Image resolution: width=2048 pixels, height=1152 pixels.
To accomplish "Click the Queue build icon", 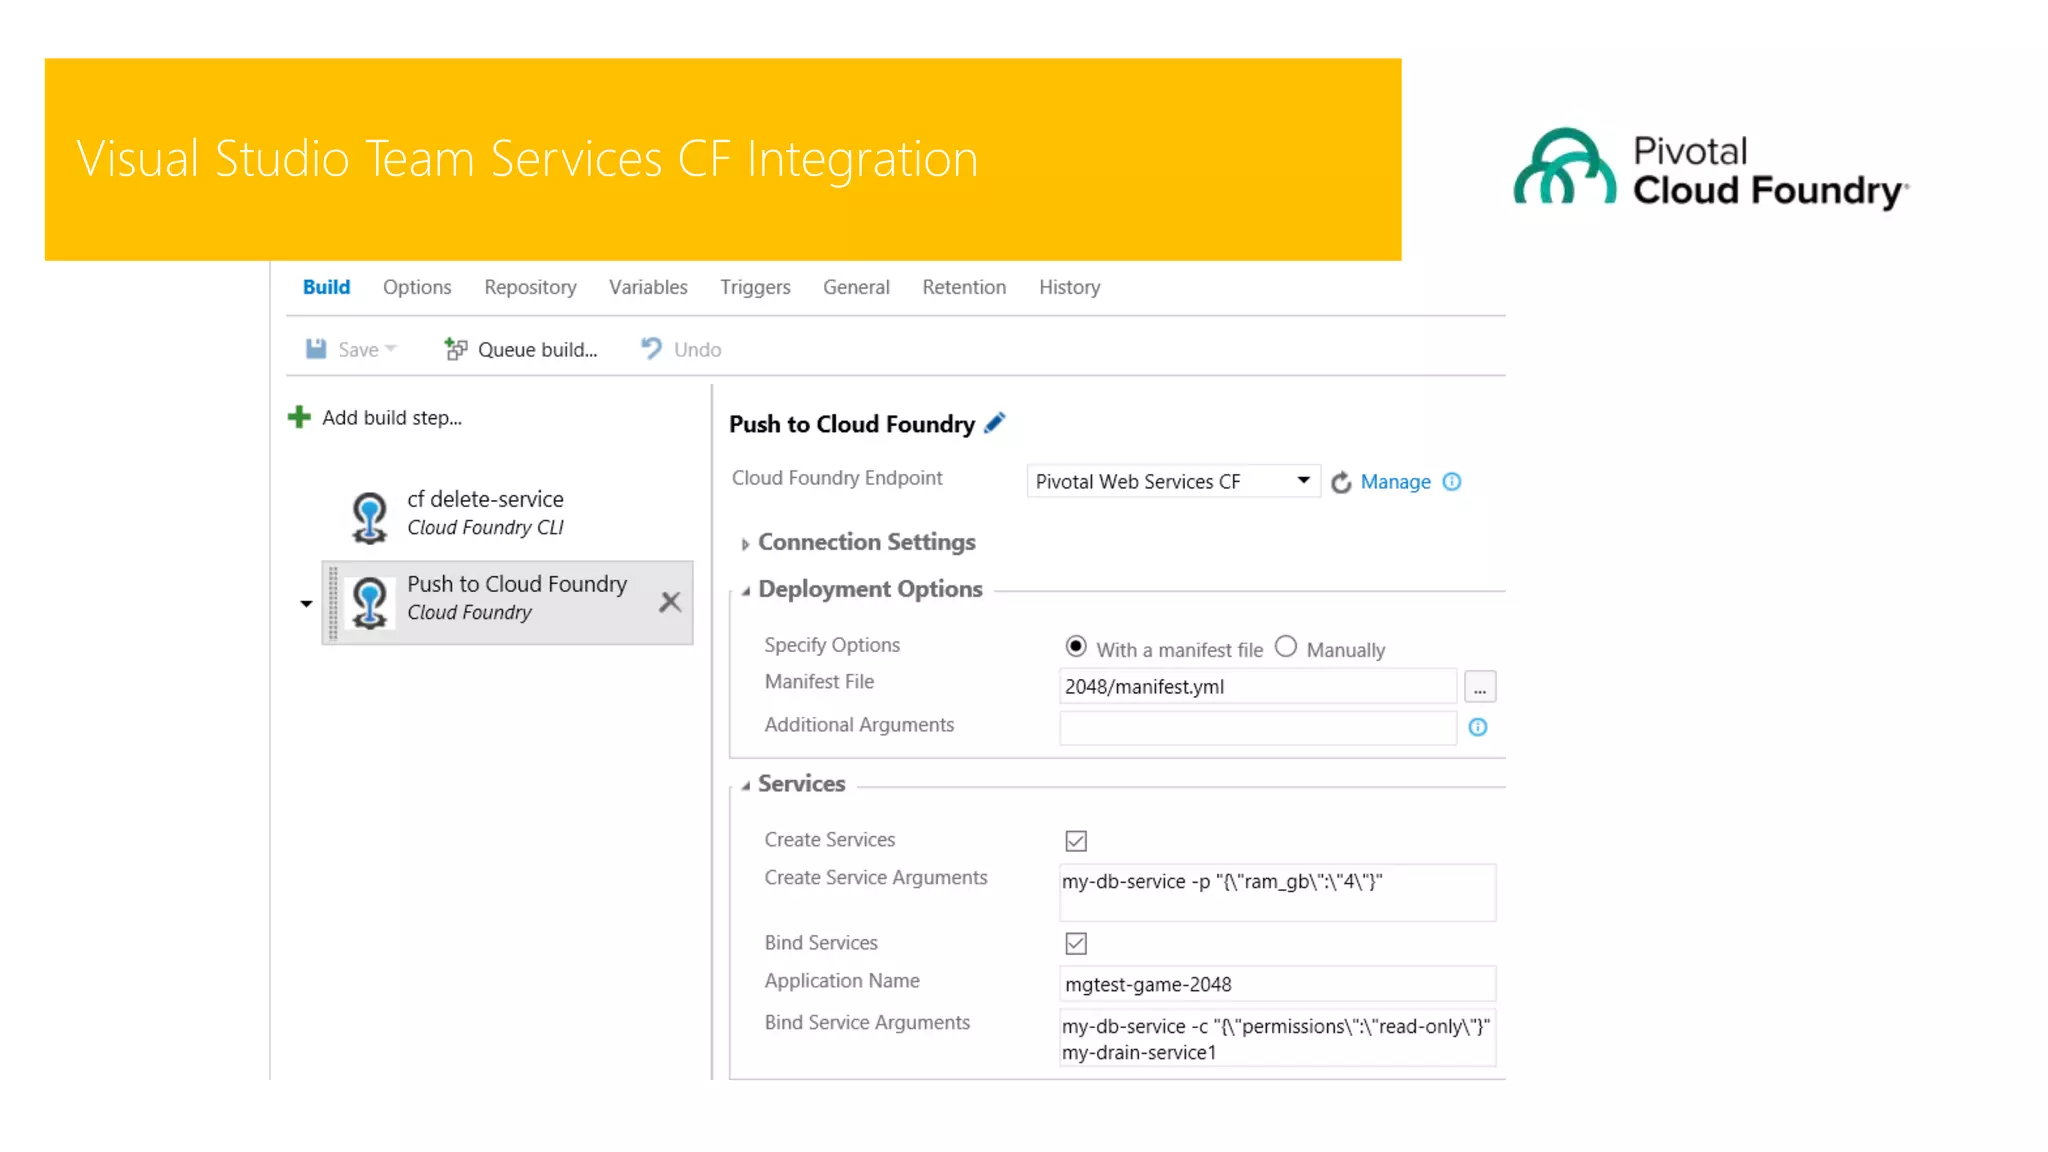I will (456, 349).
